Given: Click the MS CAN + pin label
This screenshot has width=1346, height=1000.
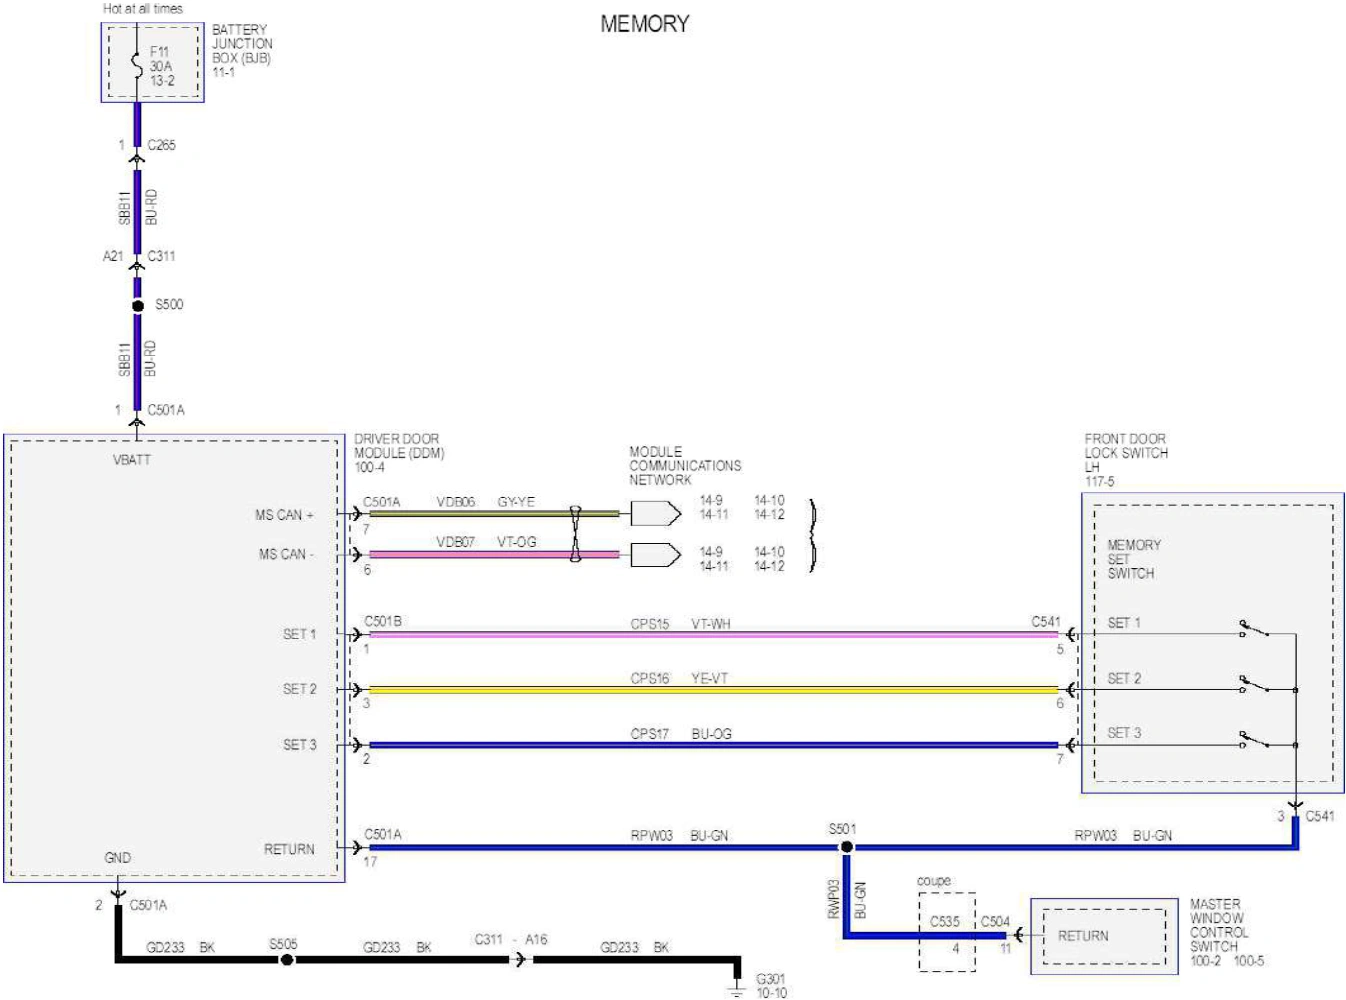Looking at the screenshot, I should 284,515.
